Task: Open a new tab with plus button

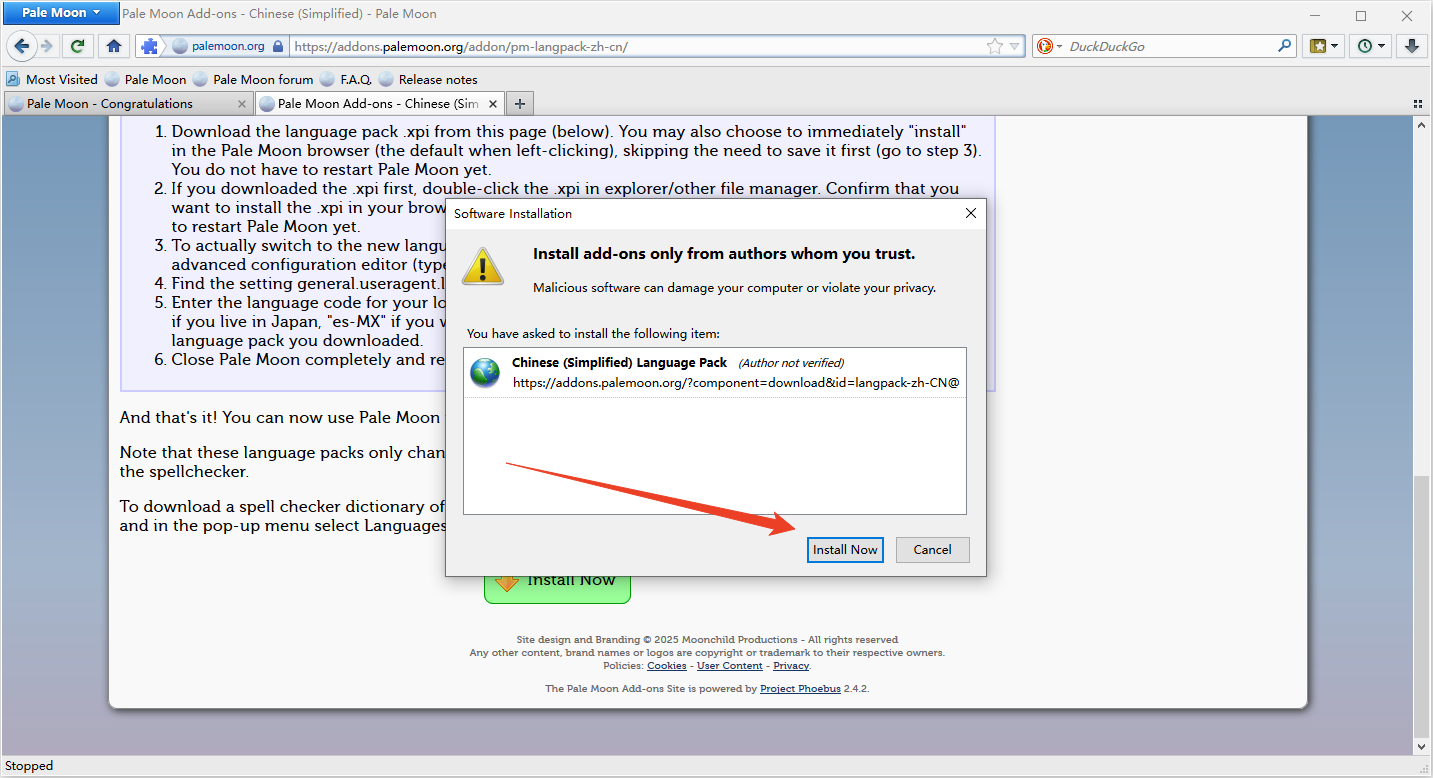Action: [519, 103]
